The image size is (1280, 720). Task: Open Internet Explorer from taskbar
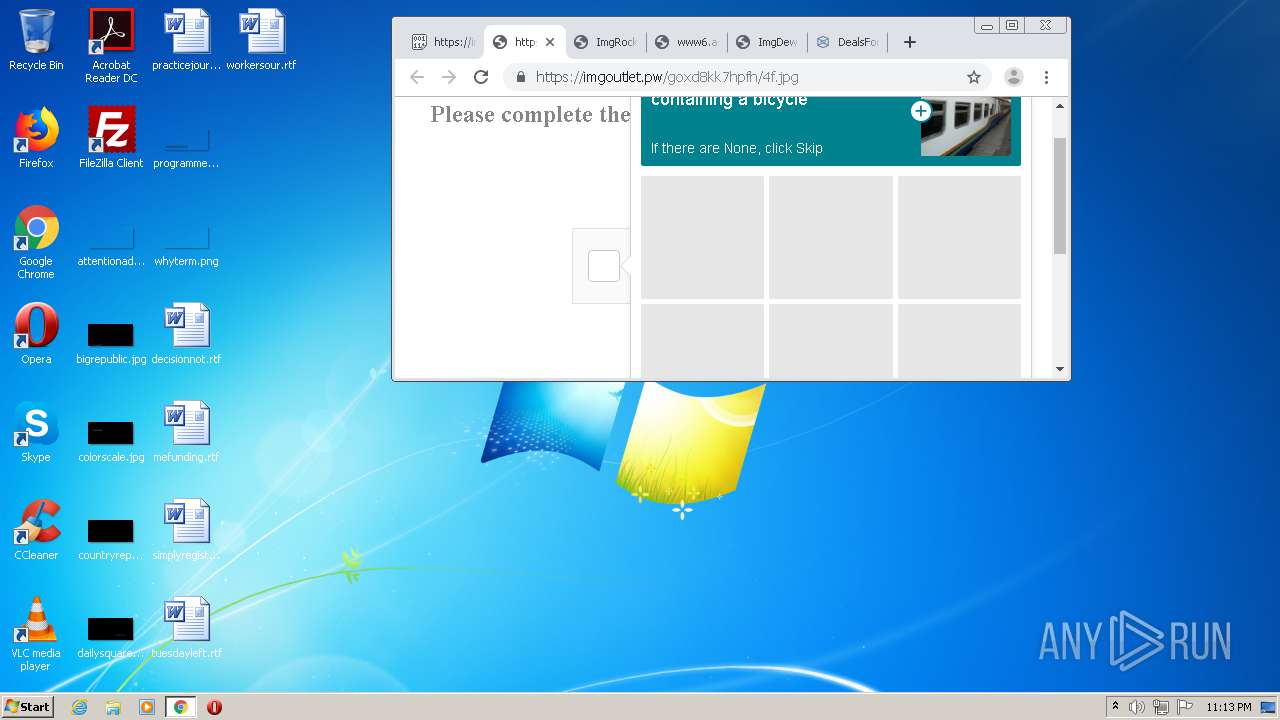point(80,707)
